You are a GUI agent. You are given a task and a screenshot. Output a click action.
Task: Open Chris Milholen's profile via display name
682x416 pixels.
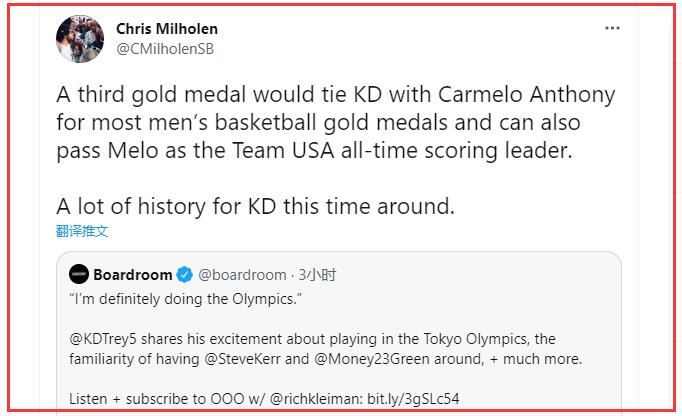tap(166, 29)
